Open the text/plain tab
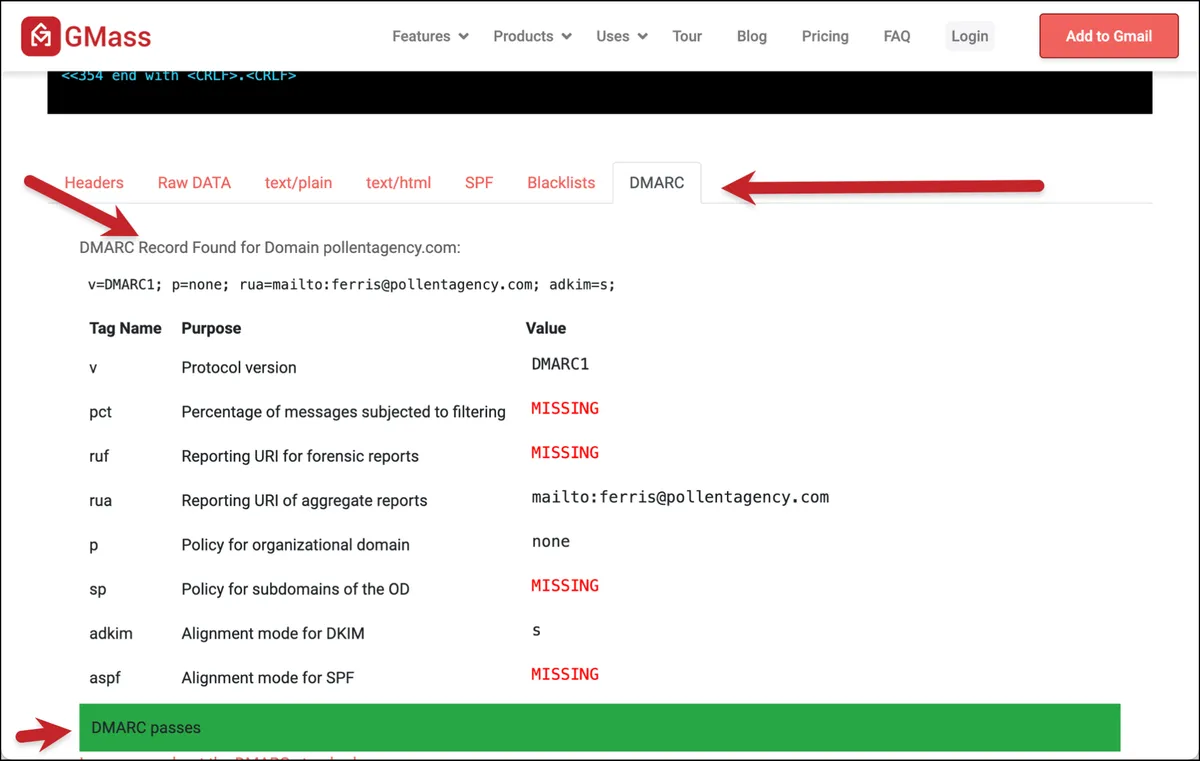Screen dimensions: 1200x761 click(x=298, y=183)
